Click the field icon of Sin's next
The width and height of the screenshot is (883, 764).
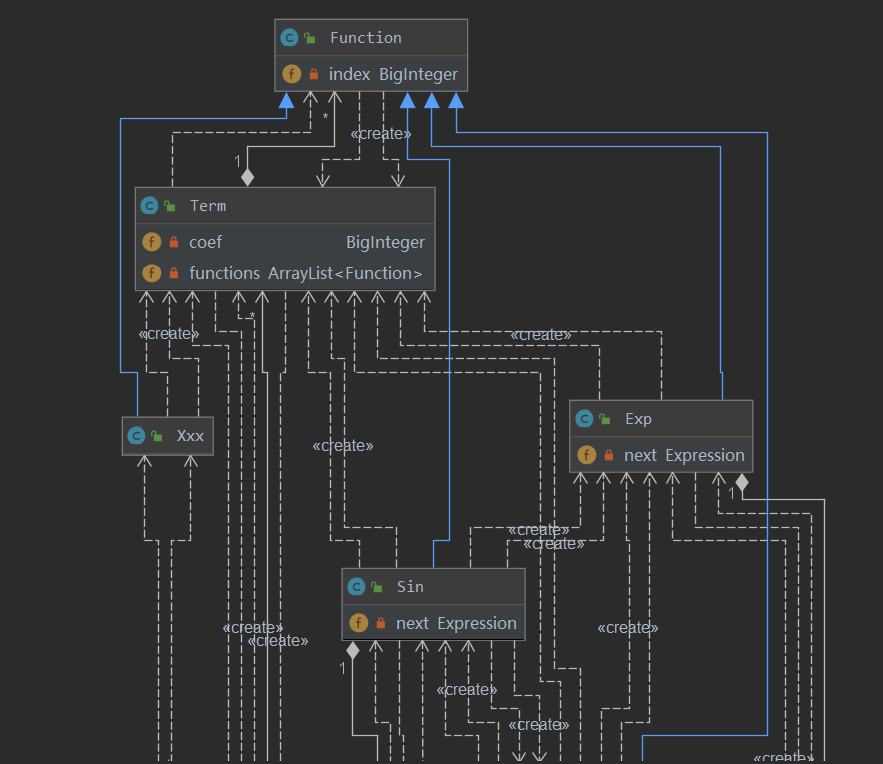point(359,623)
